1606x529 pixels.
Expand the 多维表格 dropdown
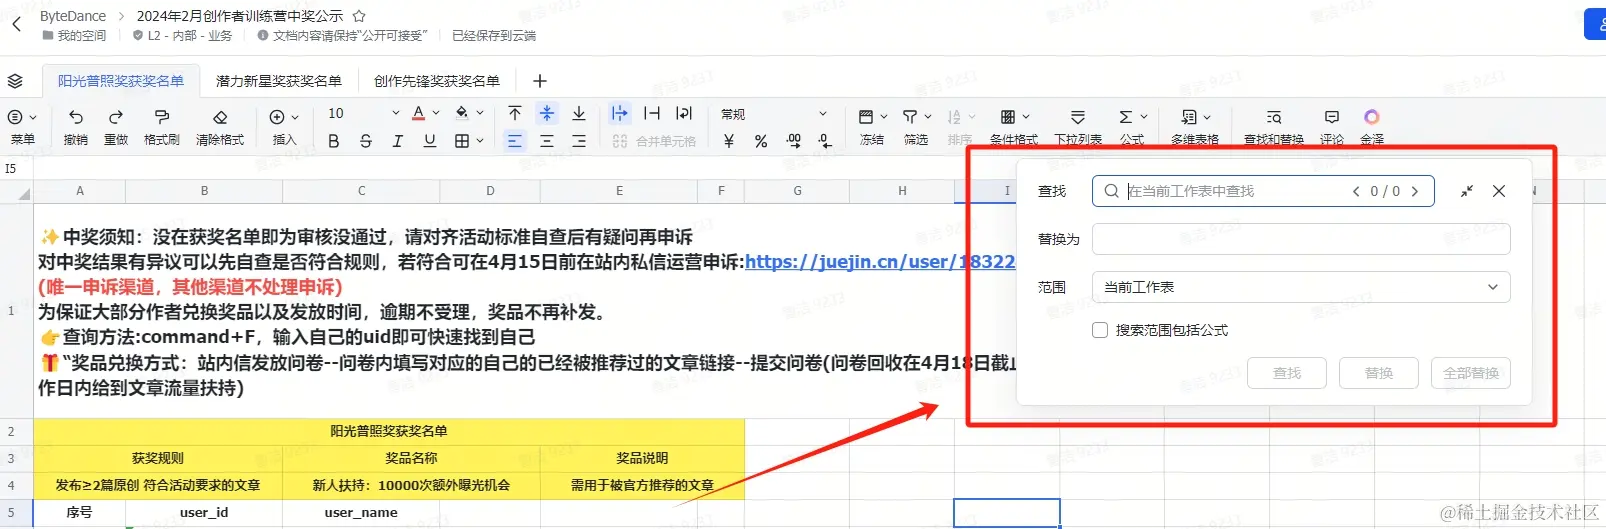[x=1207, y=117]
